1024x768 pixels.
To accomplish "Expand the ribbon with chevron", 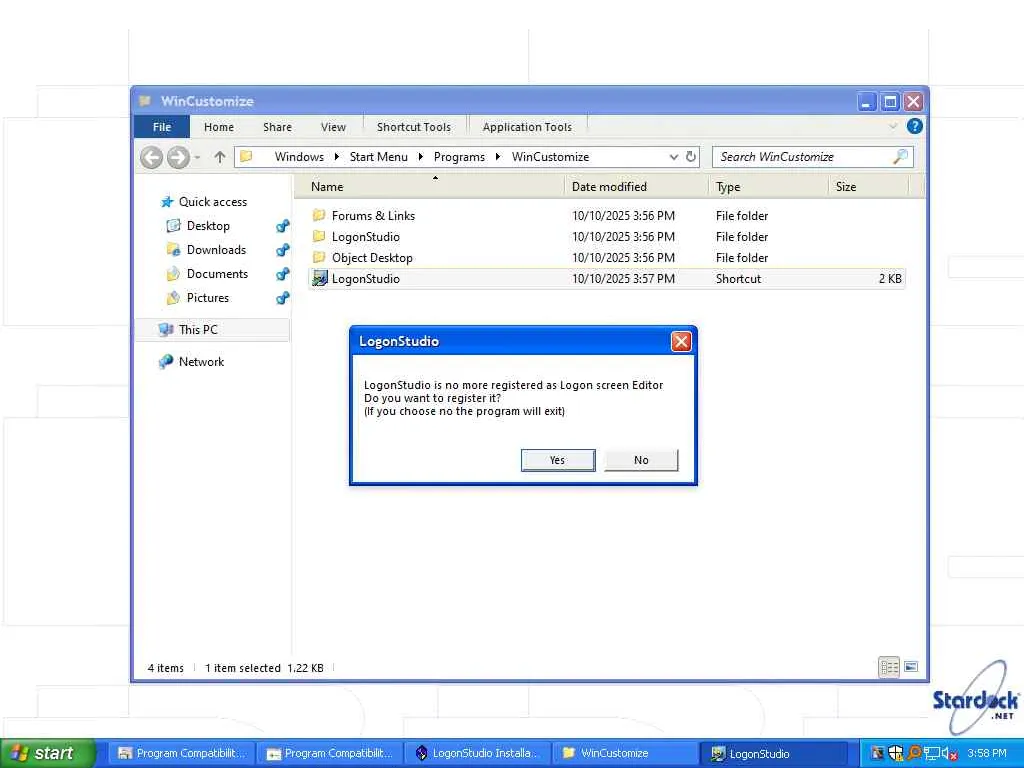I will click(893, 125).
